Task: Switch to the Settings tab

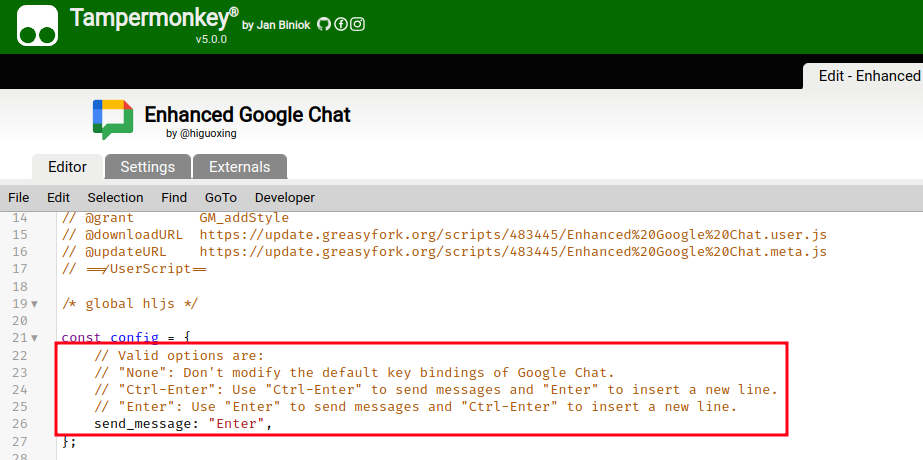Action: pos(148,167)
